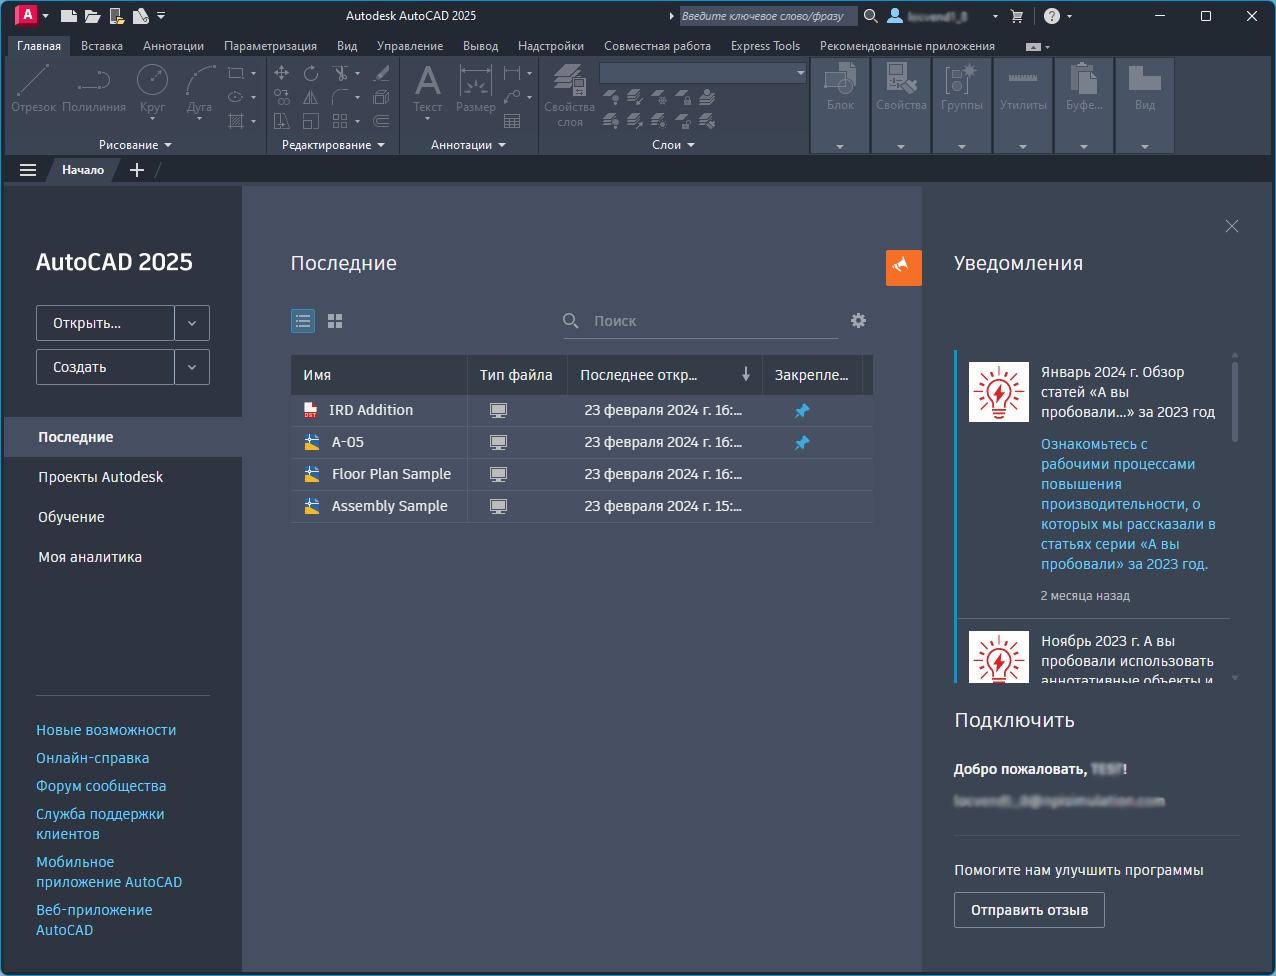Select the Text (Текст) tool
This screenshot has height=976, width=1276.
click(427, 89)
